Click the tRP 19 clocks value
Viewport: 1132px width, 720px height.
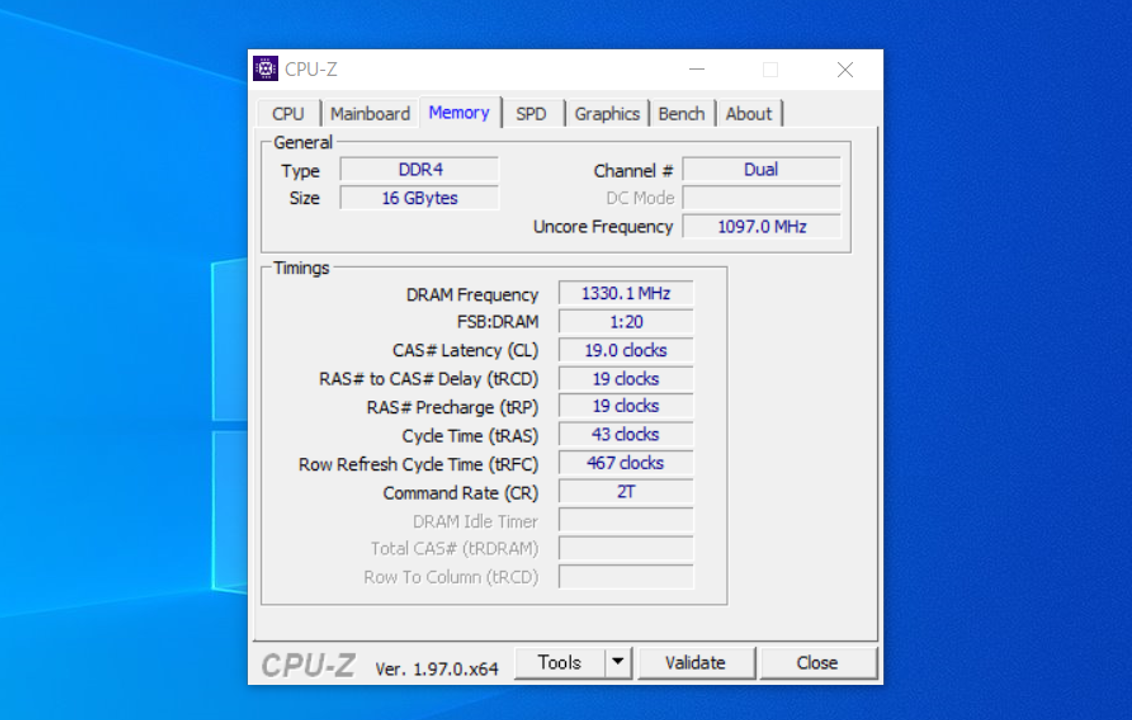(626, 407)
